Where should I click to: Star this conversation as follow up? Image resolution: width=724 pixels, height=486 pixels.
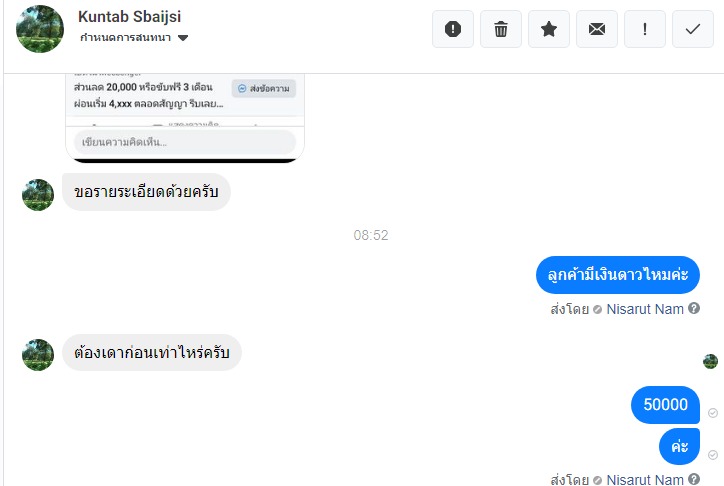549,29
